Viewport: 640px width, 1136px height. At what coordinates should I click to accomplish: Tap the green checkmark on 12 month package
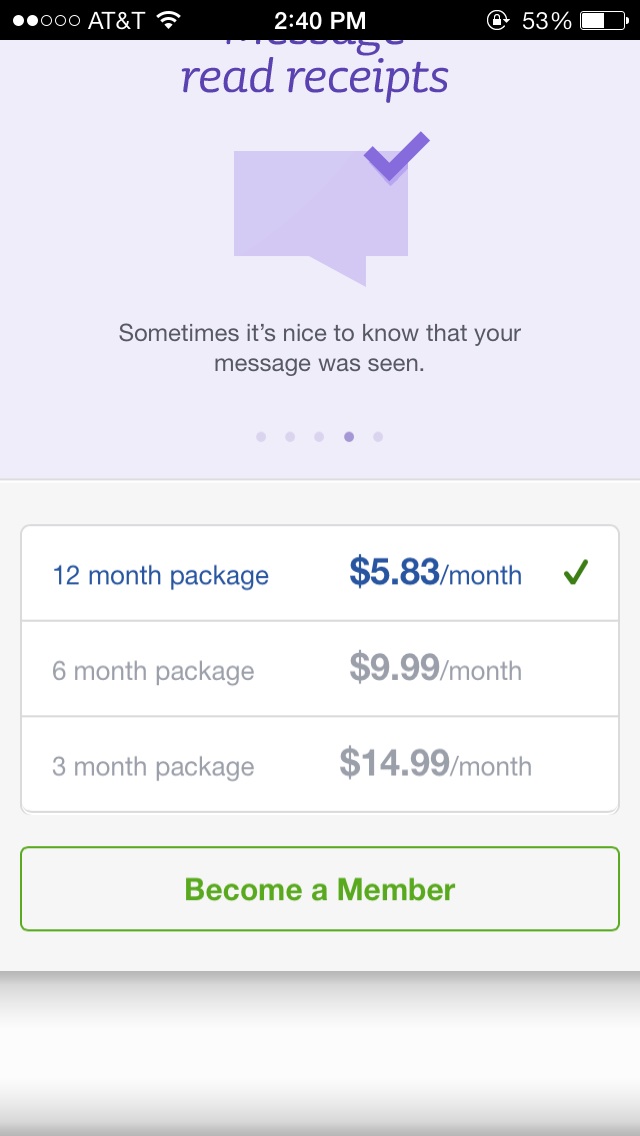tap(575, 573)
